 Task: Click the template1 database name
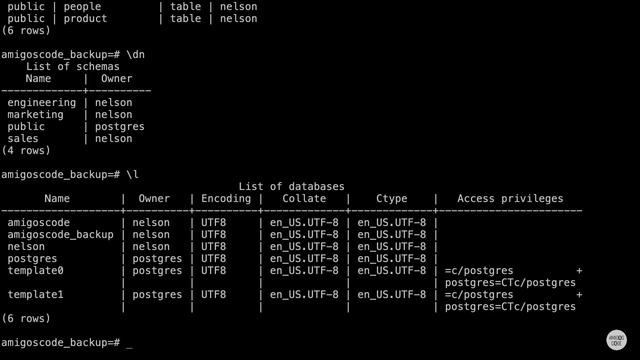[x=36, y=295]
